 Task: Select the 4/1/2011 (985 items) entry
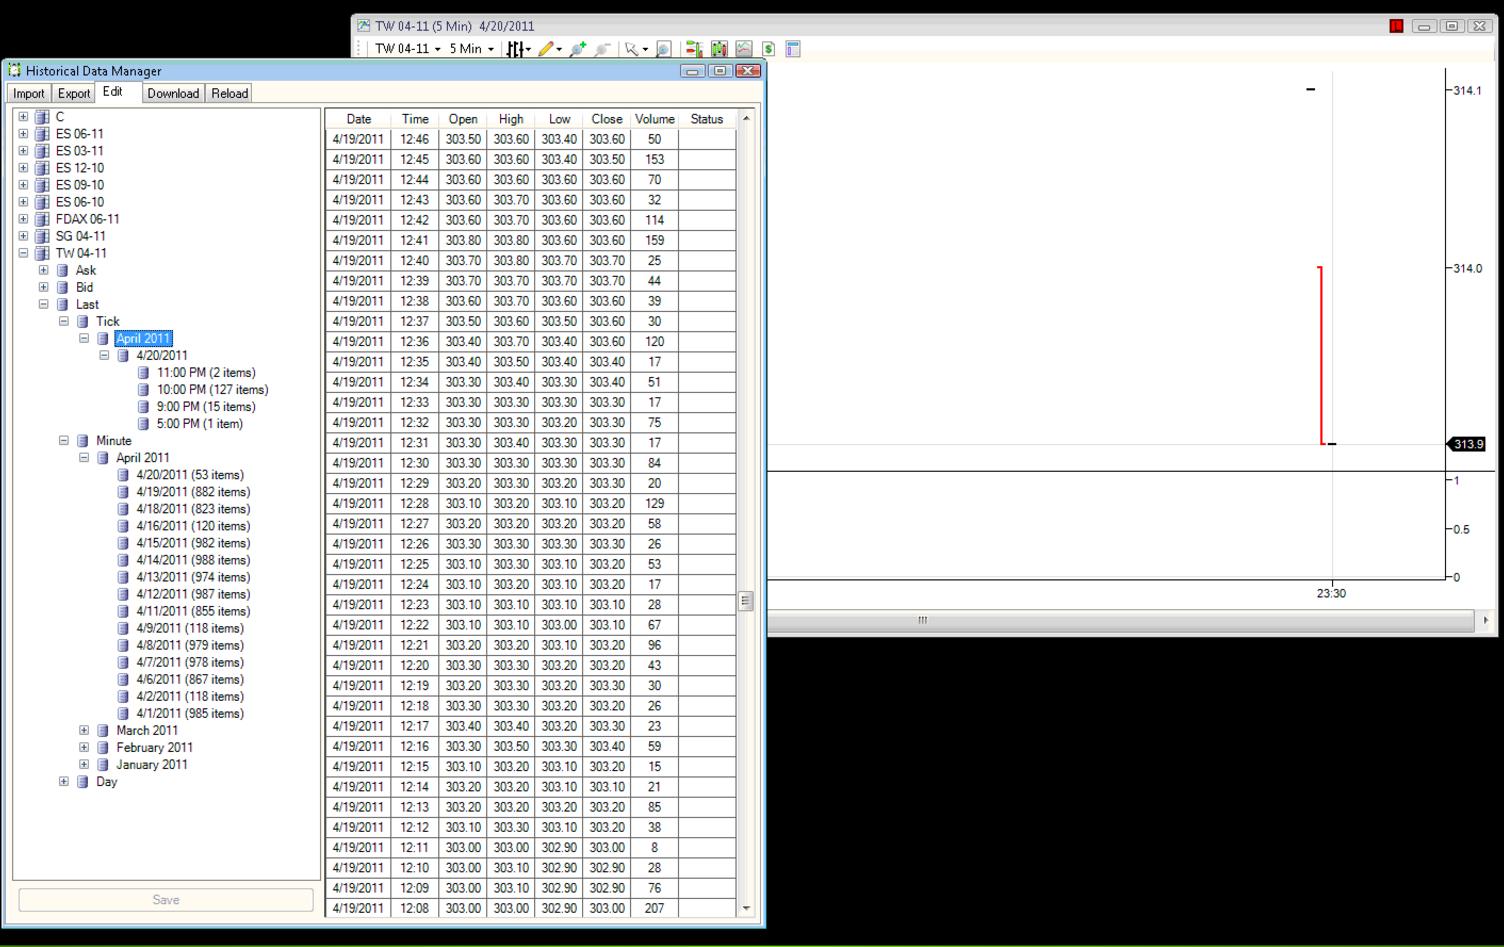(x=190, y=713)
